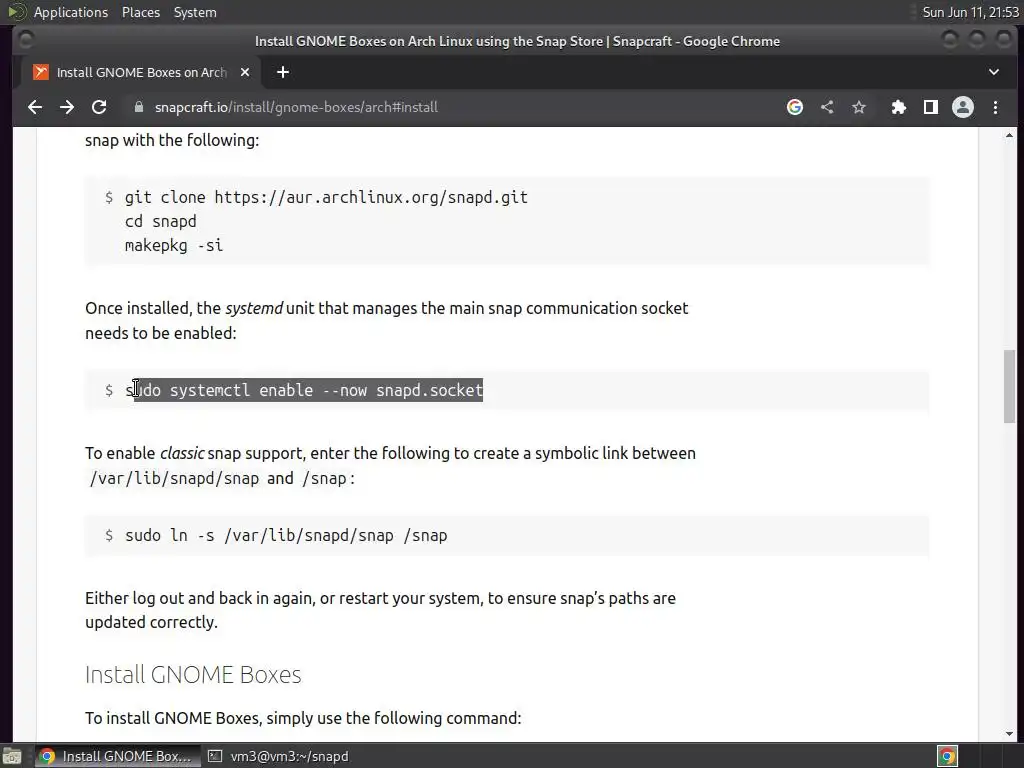The height and width of the screenshot is (768, 1024).
Task: Click the clock showing Sun Jun 11
Action: pos(970,12)
